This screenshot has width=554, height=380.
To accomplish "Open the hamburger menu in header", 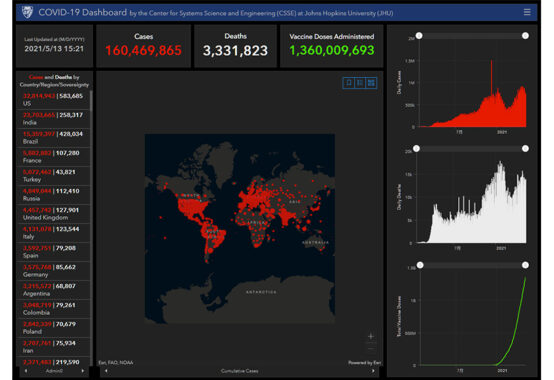I will click(527, 12).
